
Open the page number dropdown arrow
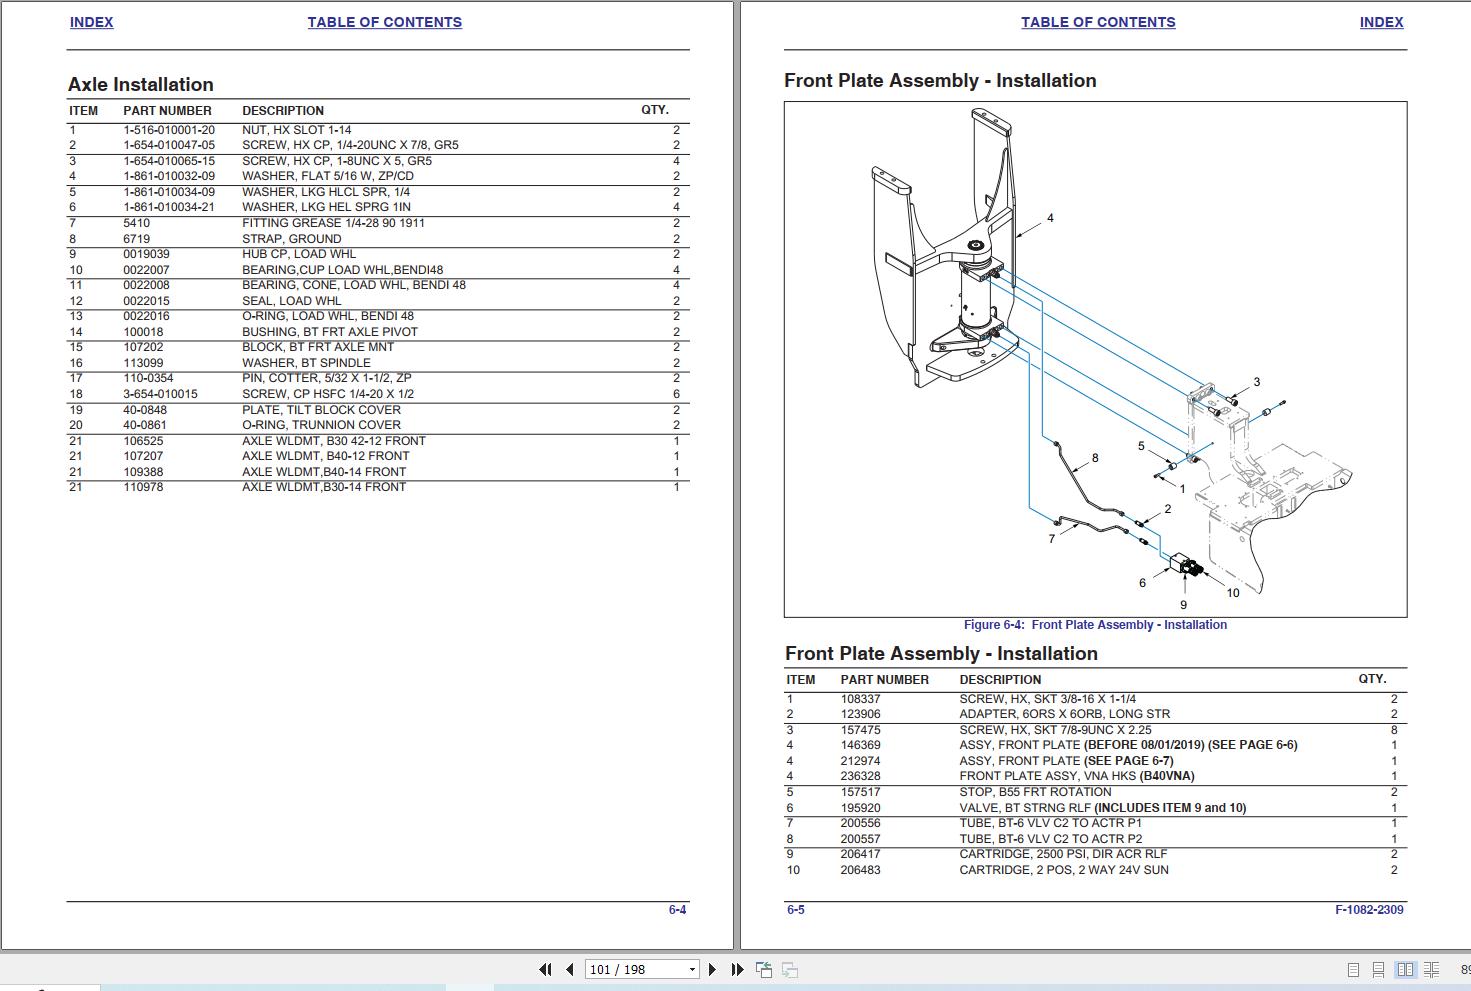click(692, 970)
